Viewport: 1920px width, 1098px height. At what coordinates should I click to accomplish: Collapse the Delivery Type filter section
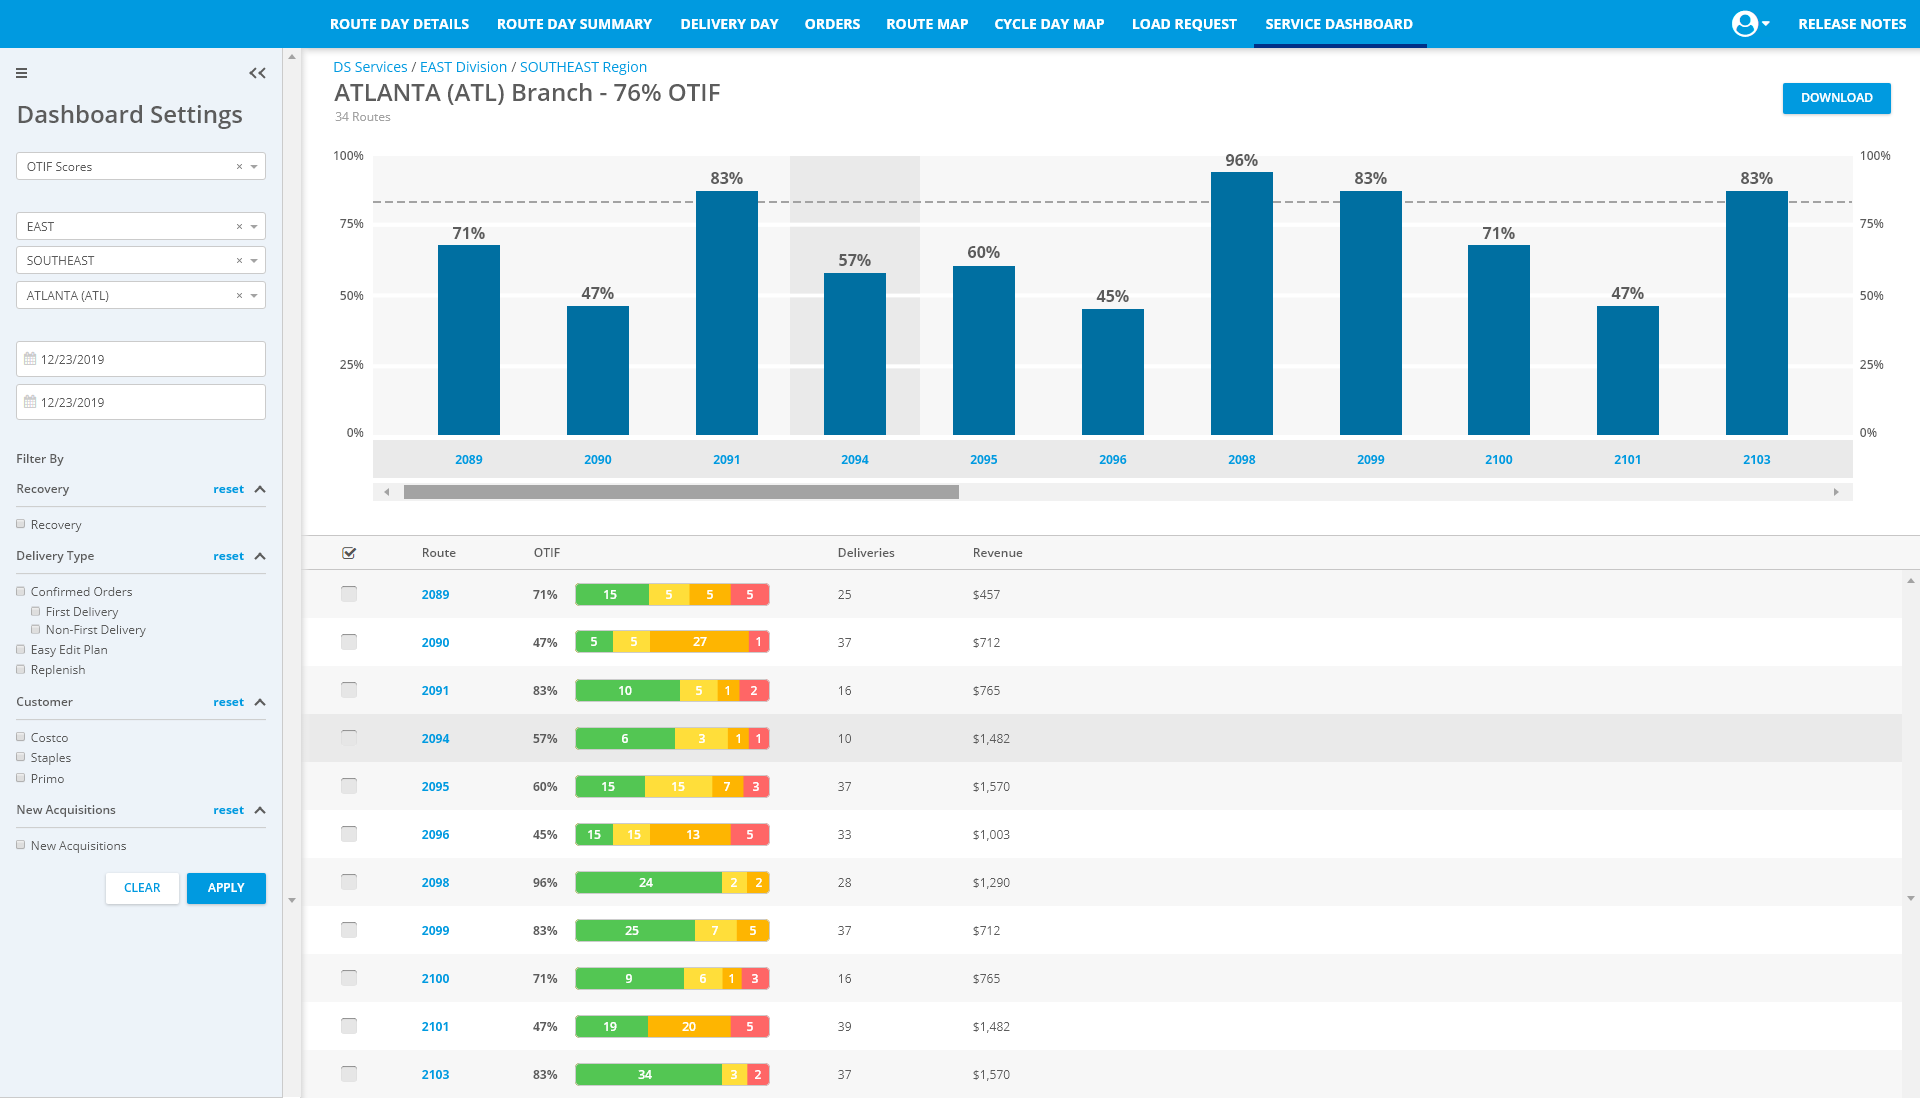click(260, 556)
